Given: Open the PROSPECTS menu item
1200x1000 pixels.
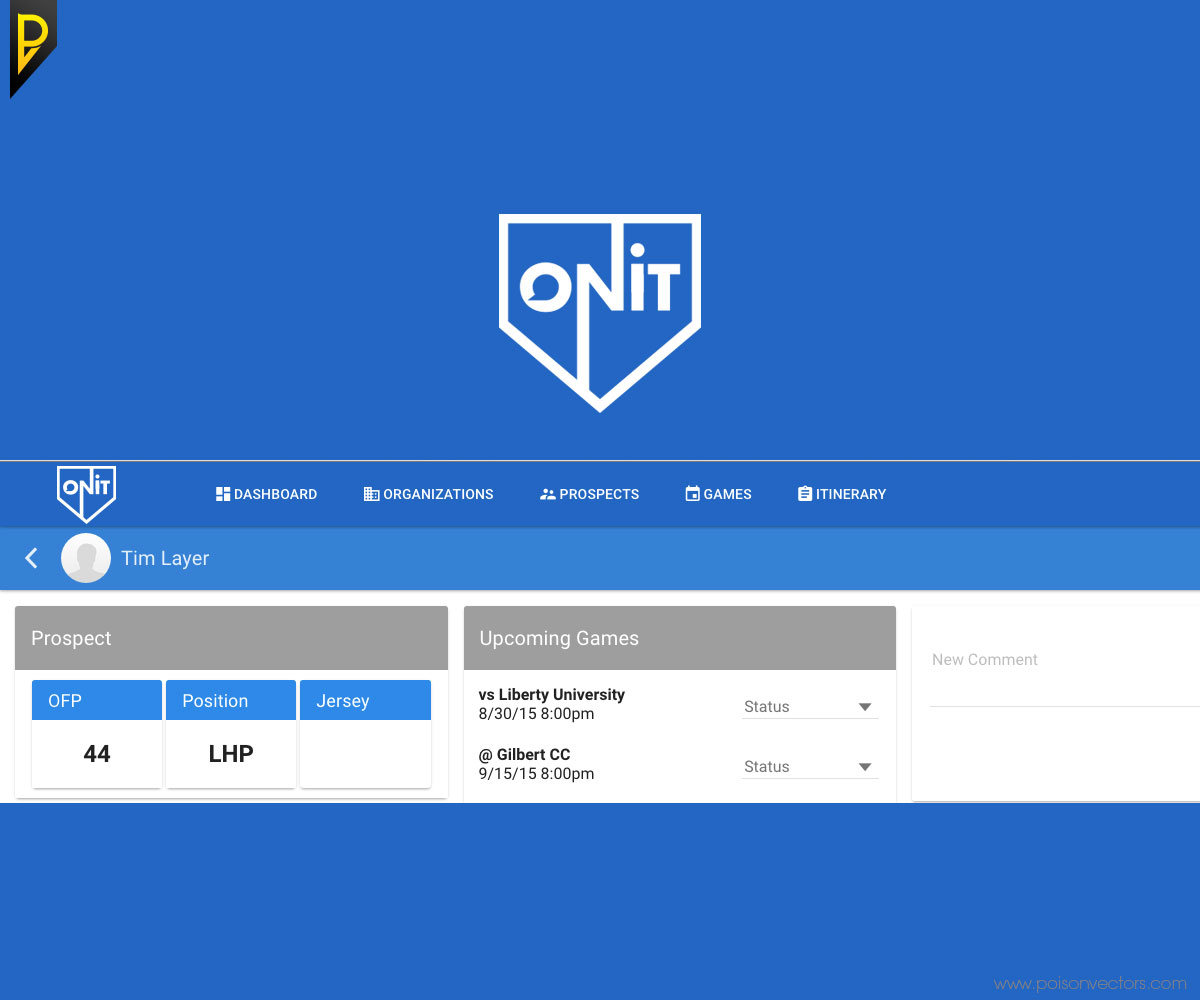Looking at the screenshot, I should [589, 494].
